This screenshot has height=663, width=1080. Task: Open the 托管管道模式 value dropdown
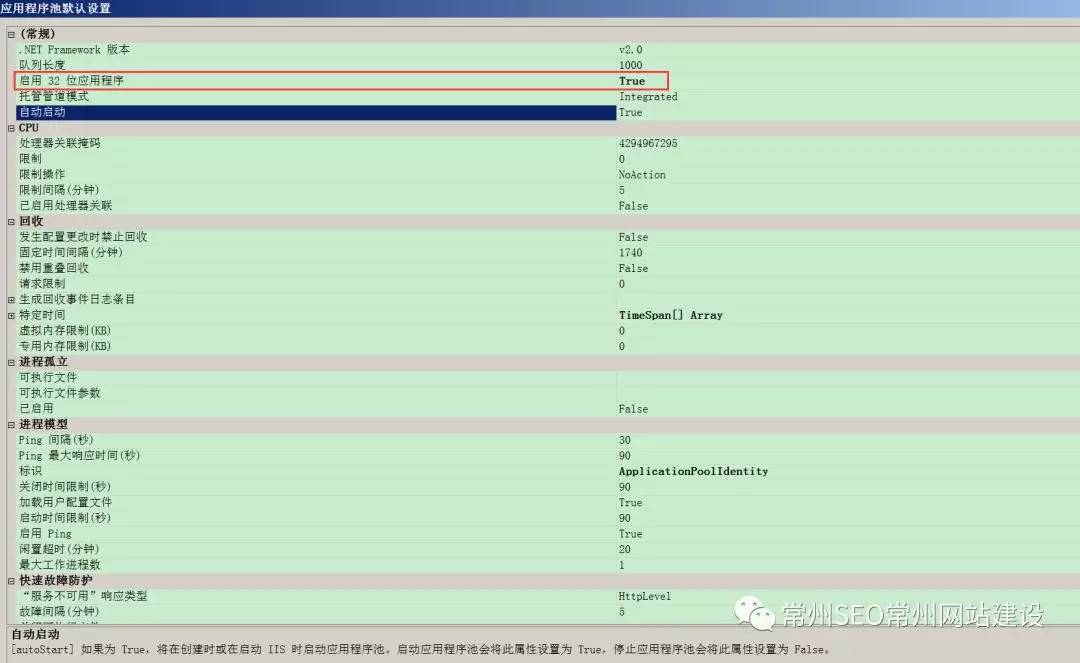coord(700,96)
